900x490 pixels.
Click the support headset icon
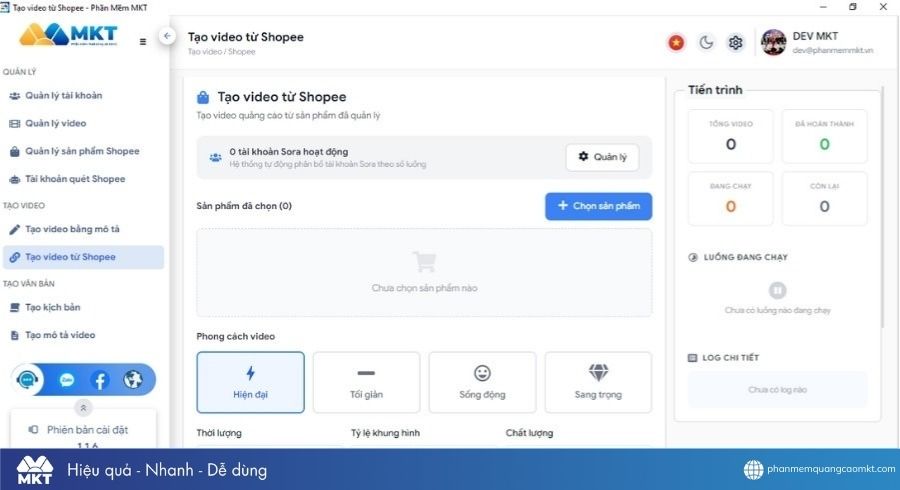(27, 379)
